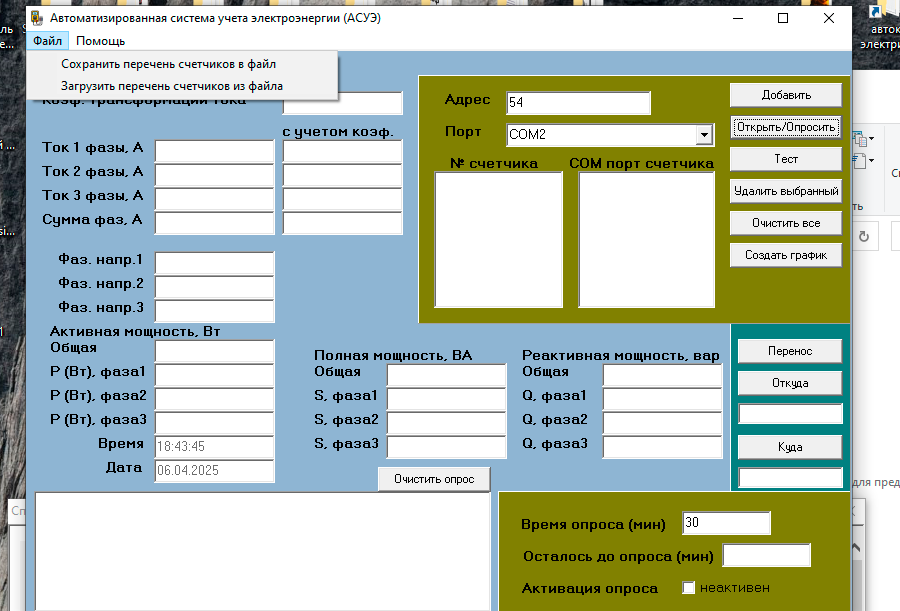Screen dimensions: 900x611
Task: Click the P (Вт), фаза1 field
Action: click(x=215, y=376)
